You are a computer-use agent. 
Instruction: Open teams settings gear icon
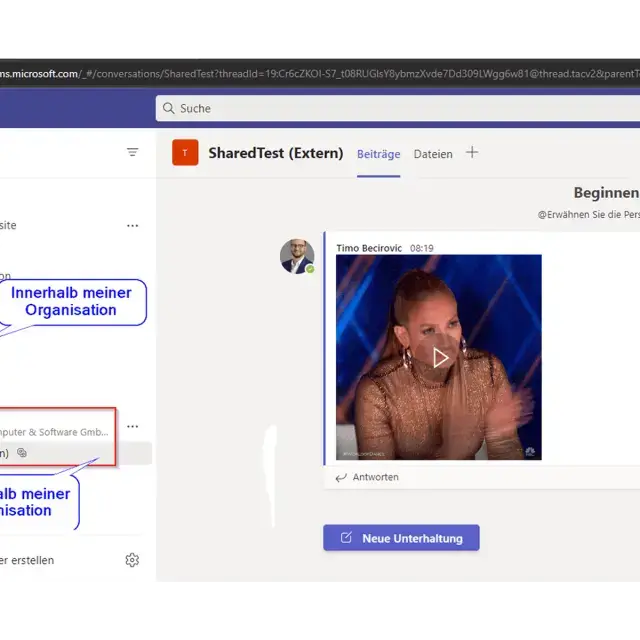(132, 560)
